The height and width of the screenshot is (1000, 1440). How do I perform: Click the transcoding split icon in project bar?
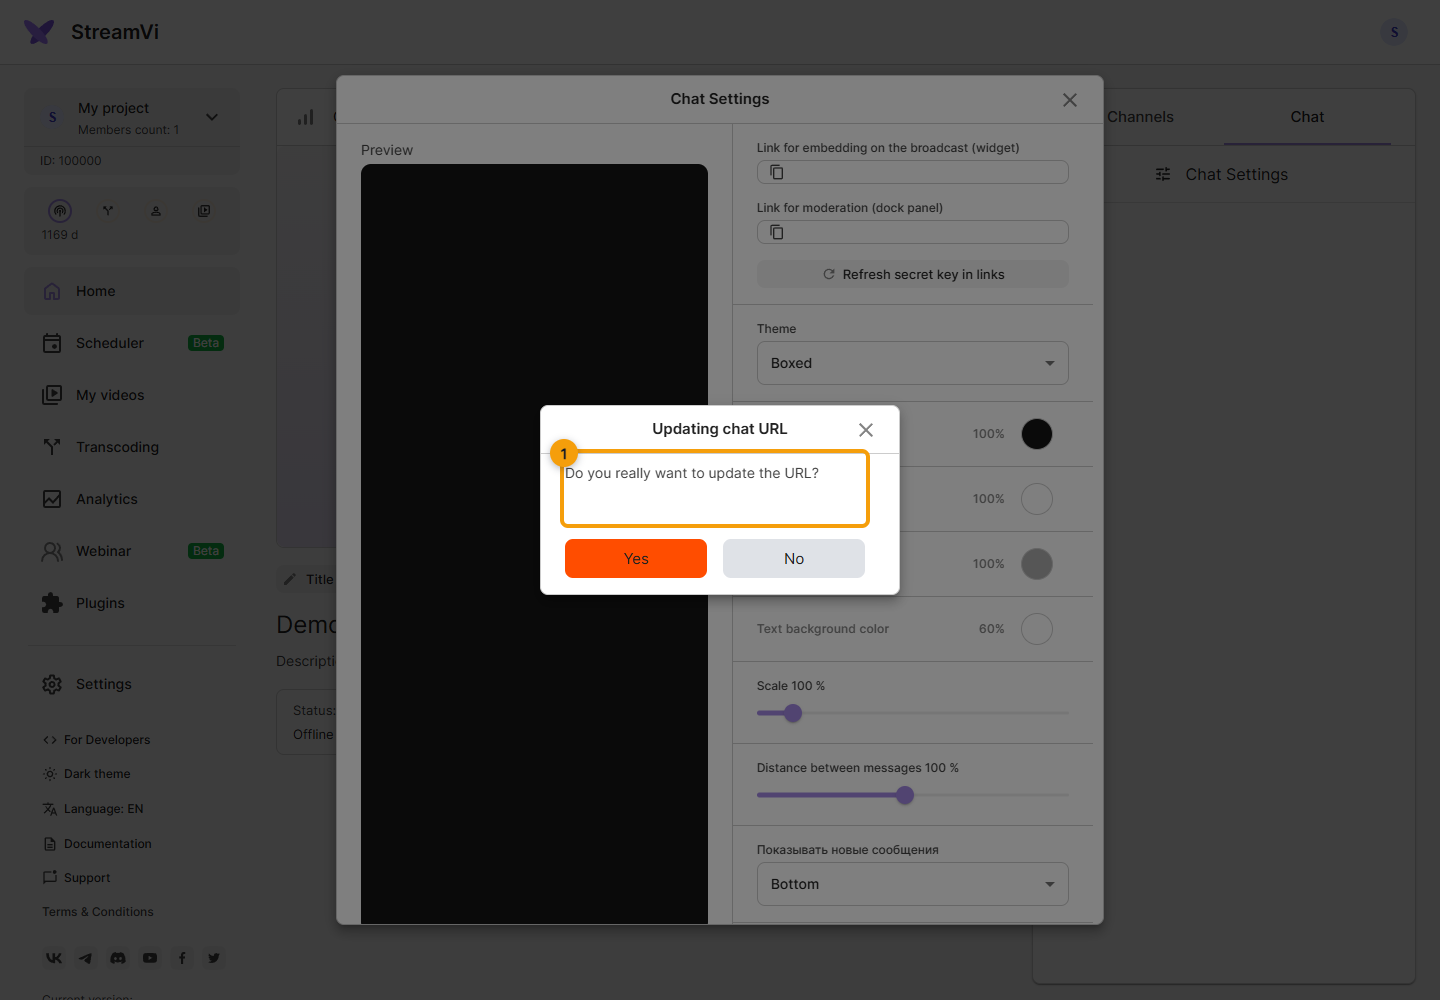pos(108,211)
